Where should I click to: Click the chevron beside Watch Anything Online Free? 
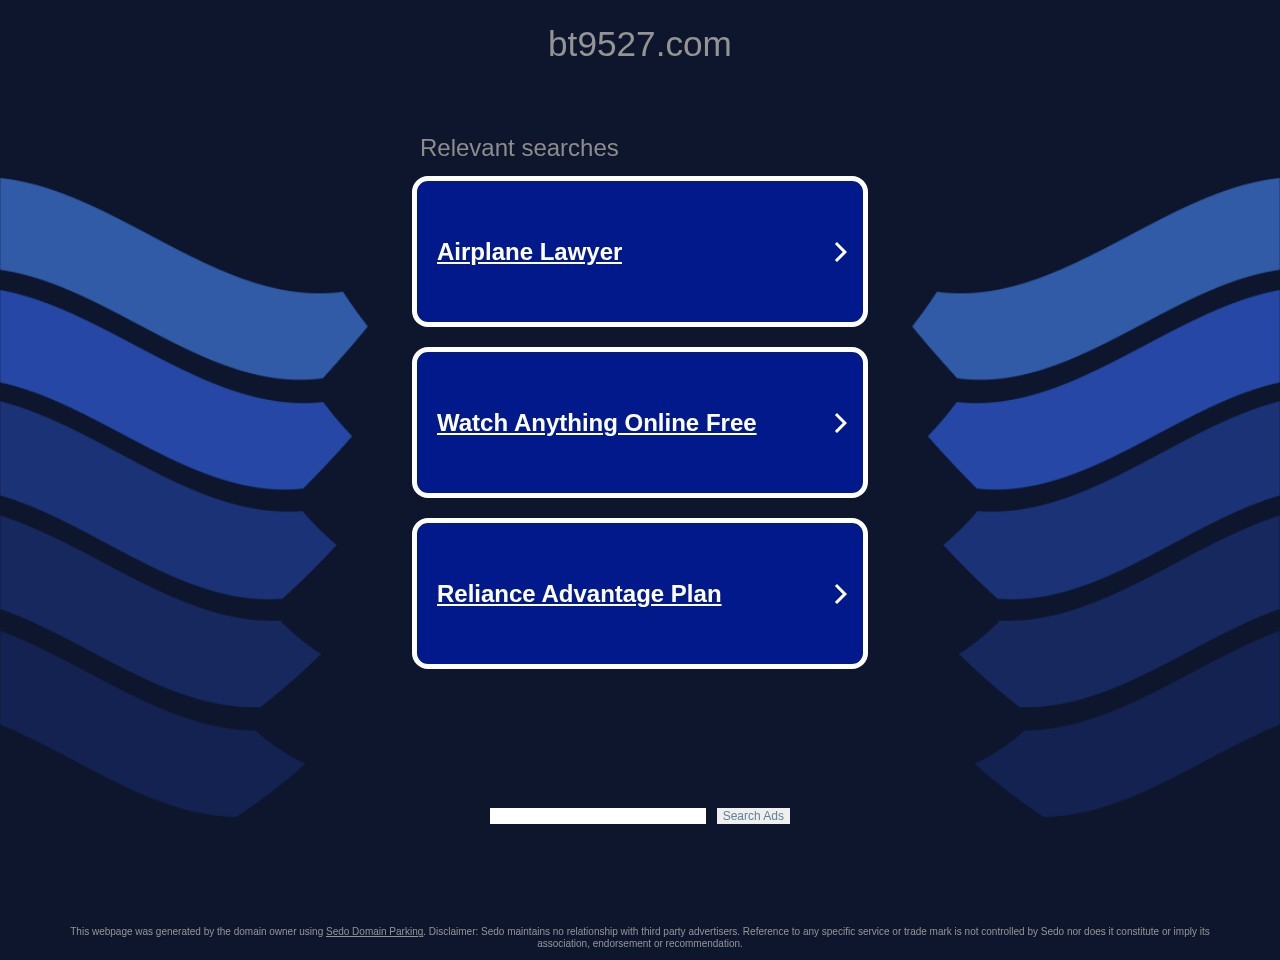(x=840, y=423)
